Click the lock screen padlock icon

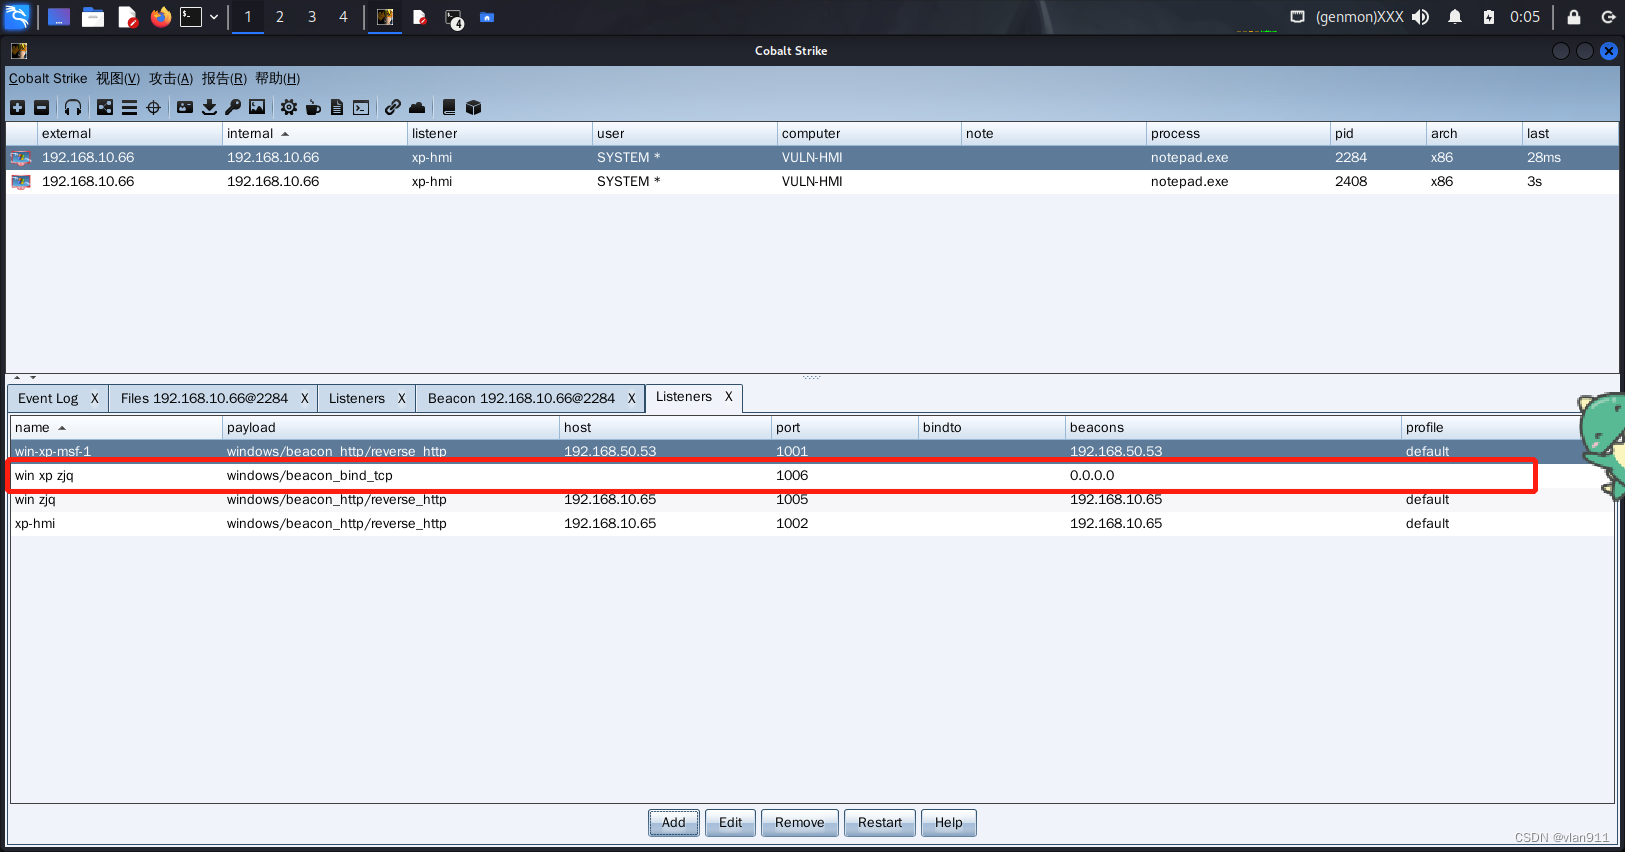(x=1574, y=17)
